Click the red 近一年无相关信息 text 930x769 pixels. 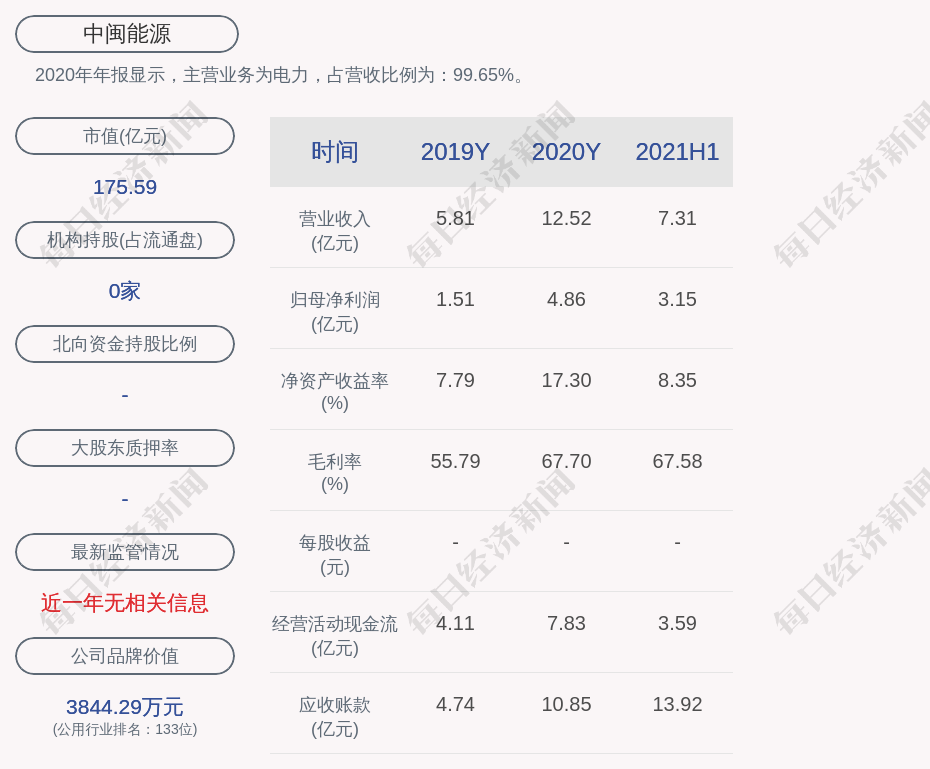tap(125, 603)
